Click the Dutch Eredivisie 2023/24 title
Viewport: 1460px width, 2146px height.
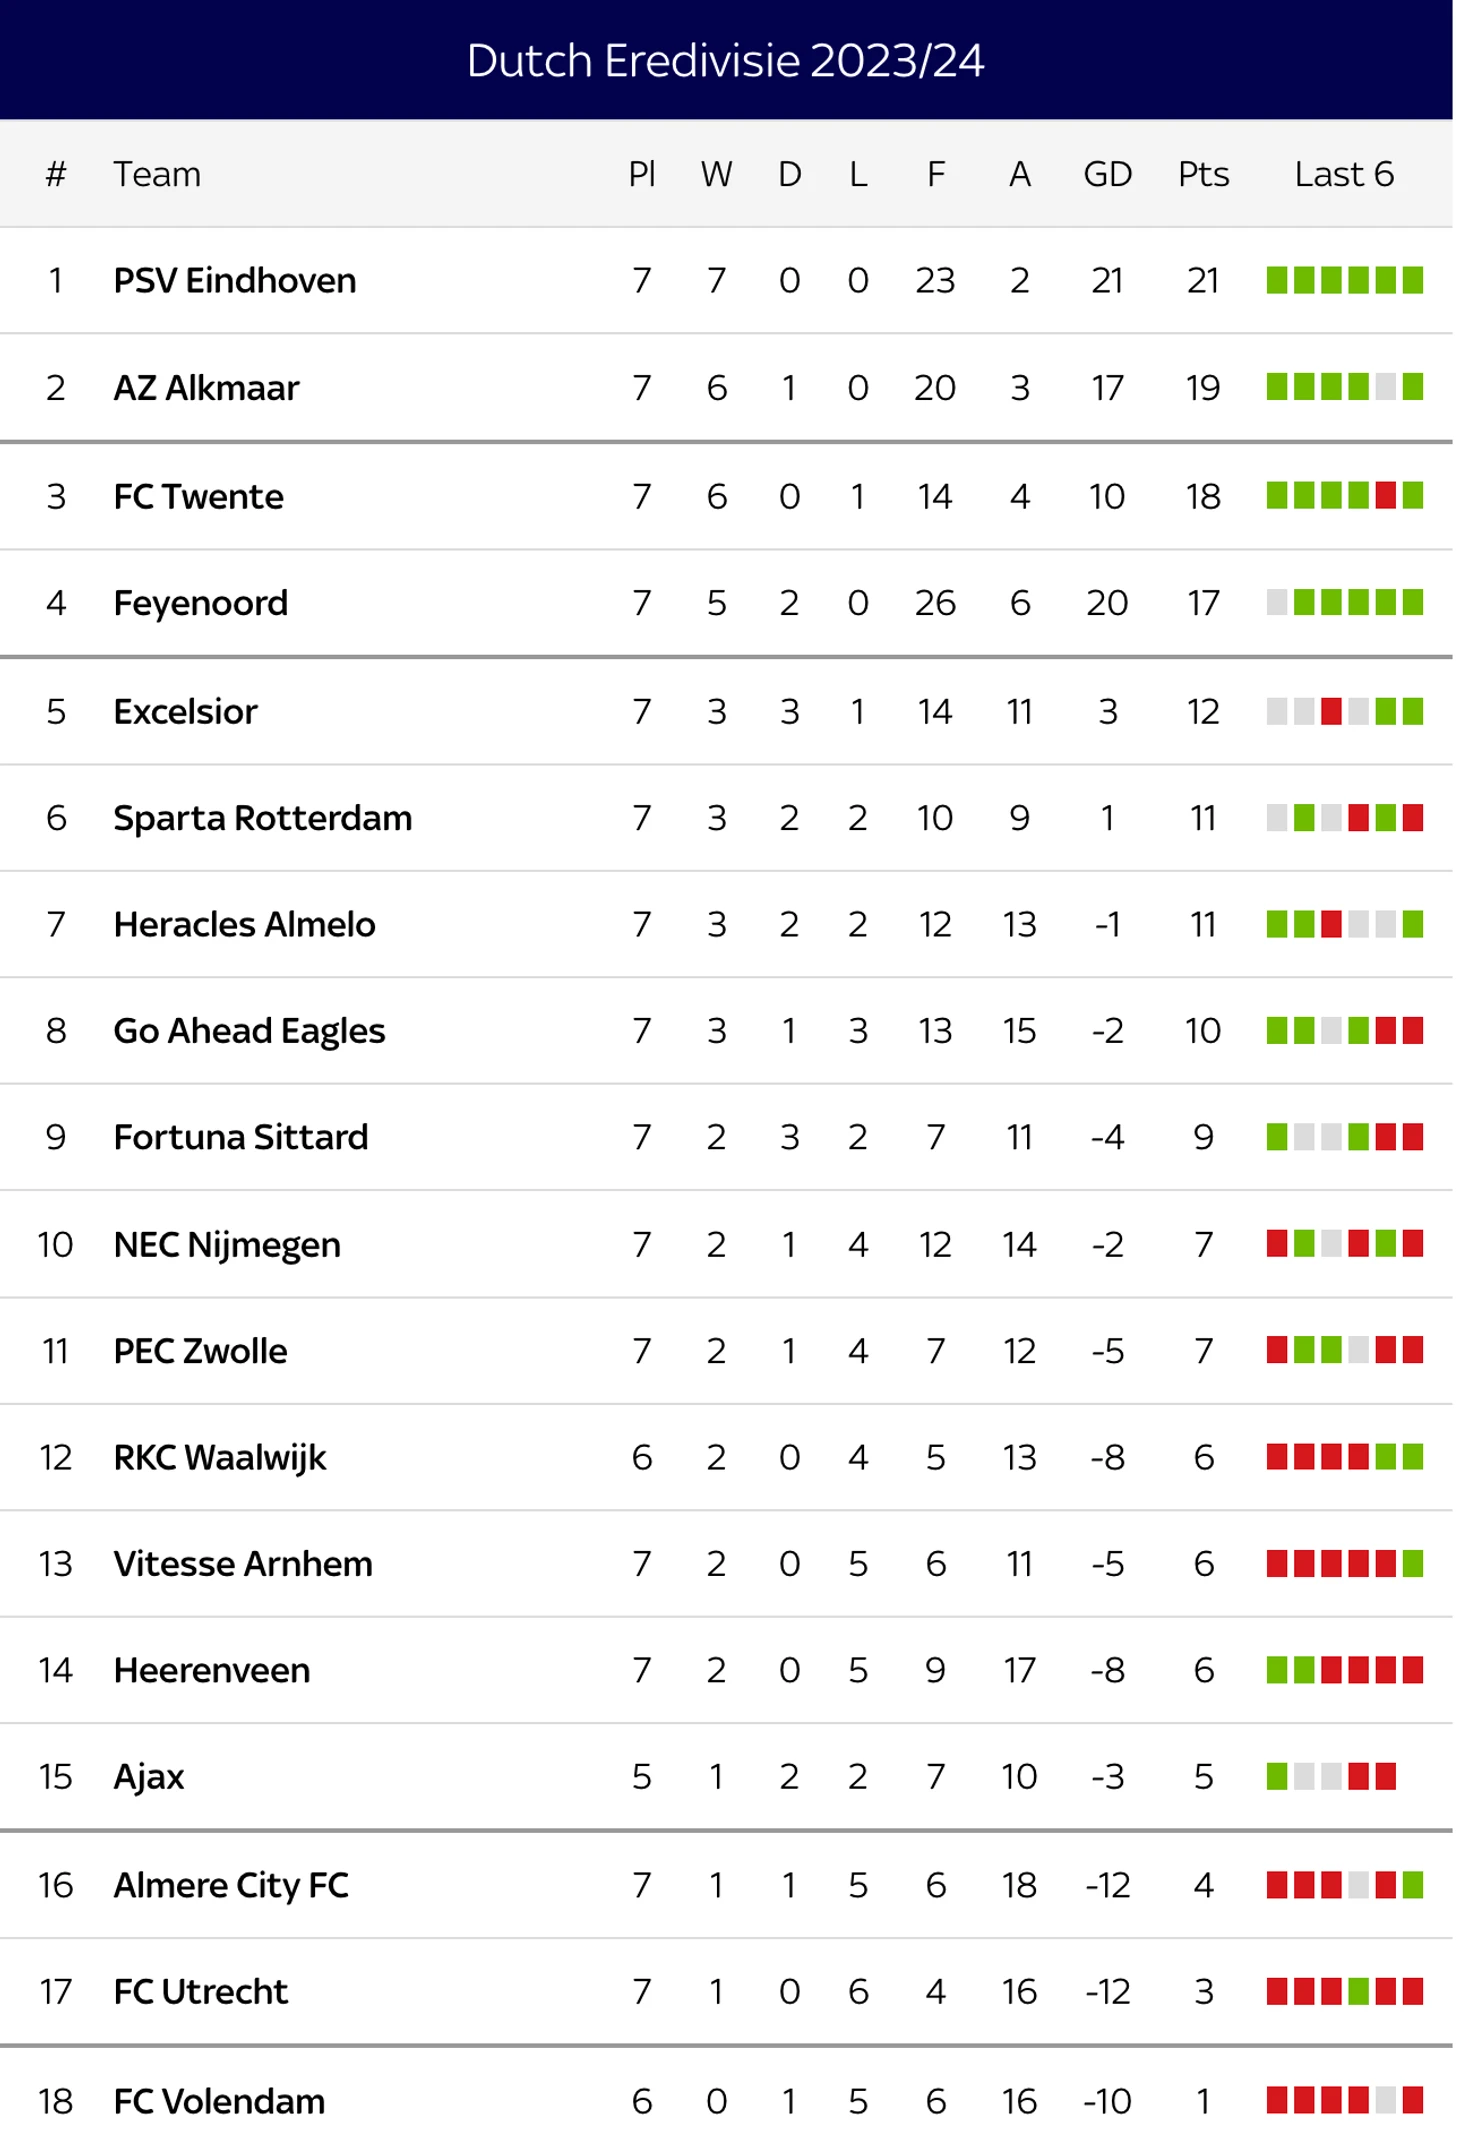click(726, 60)
